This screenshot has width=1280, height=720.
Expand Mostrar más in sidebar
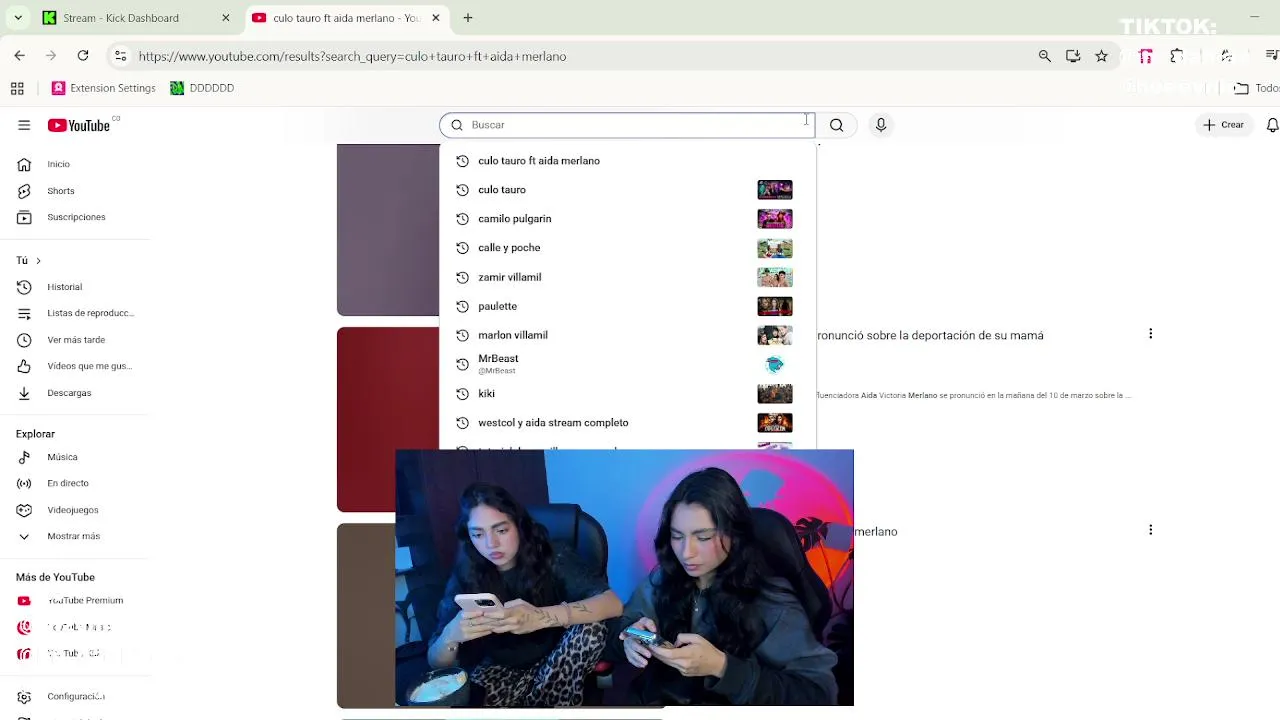[73, 536]
